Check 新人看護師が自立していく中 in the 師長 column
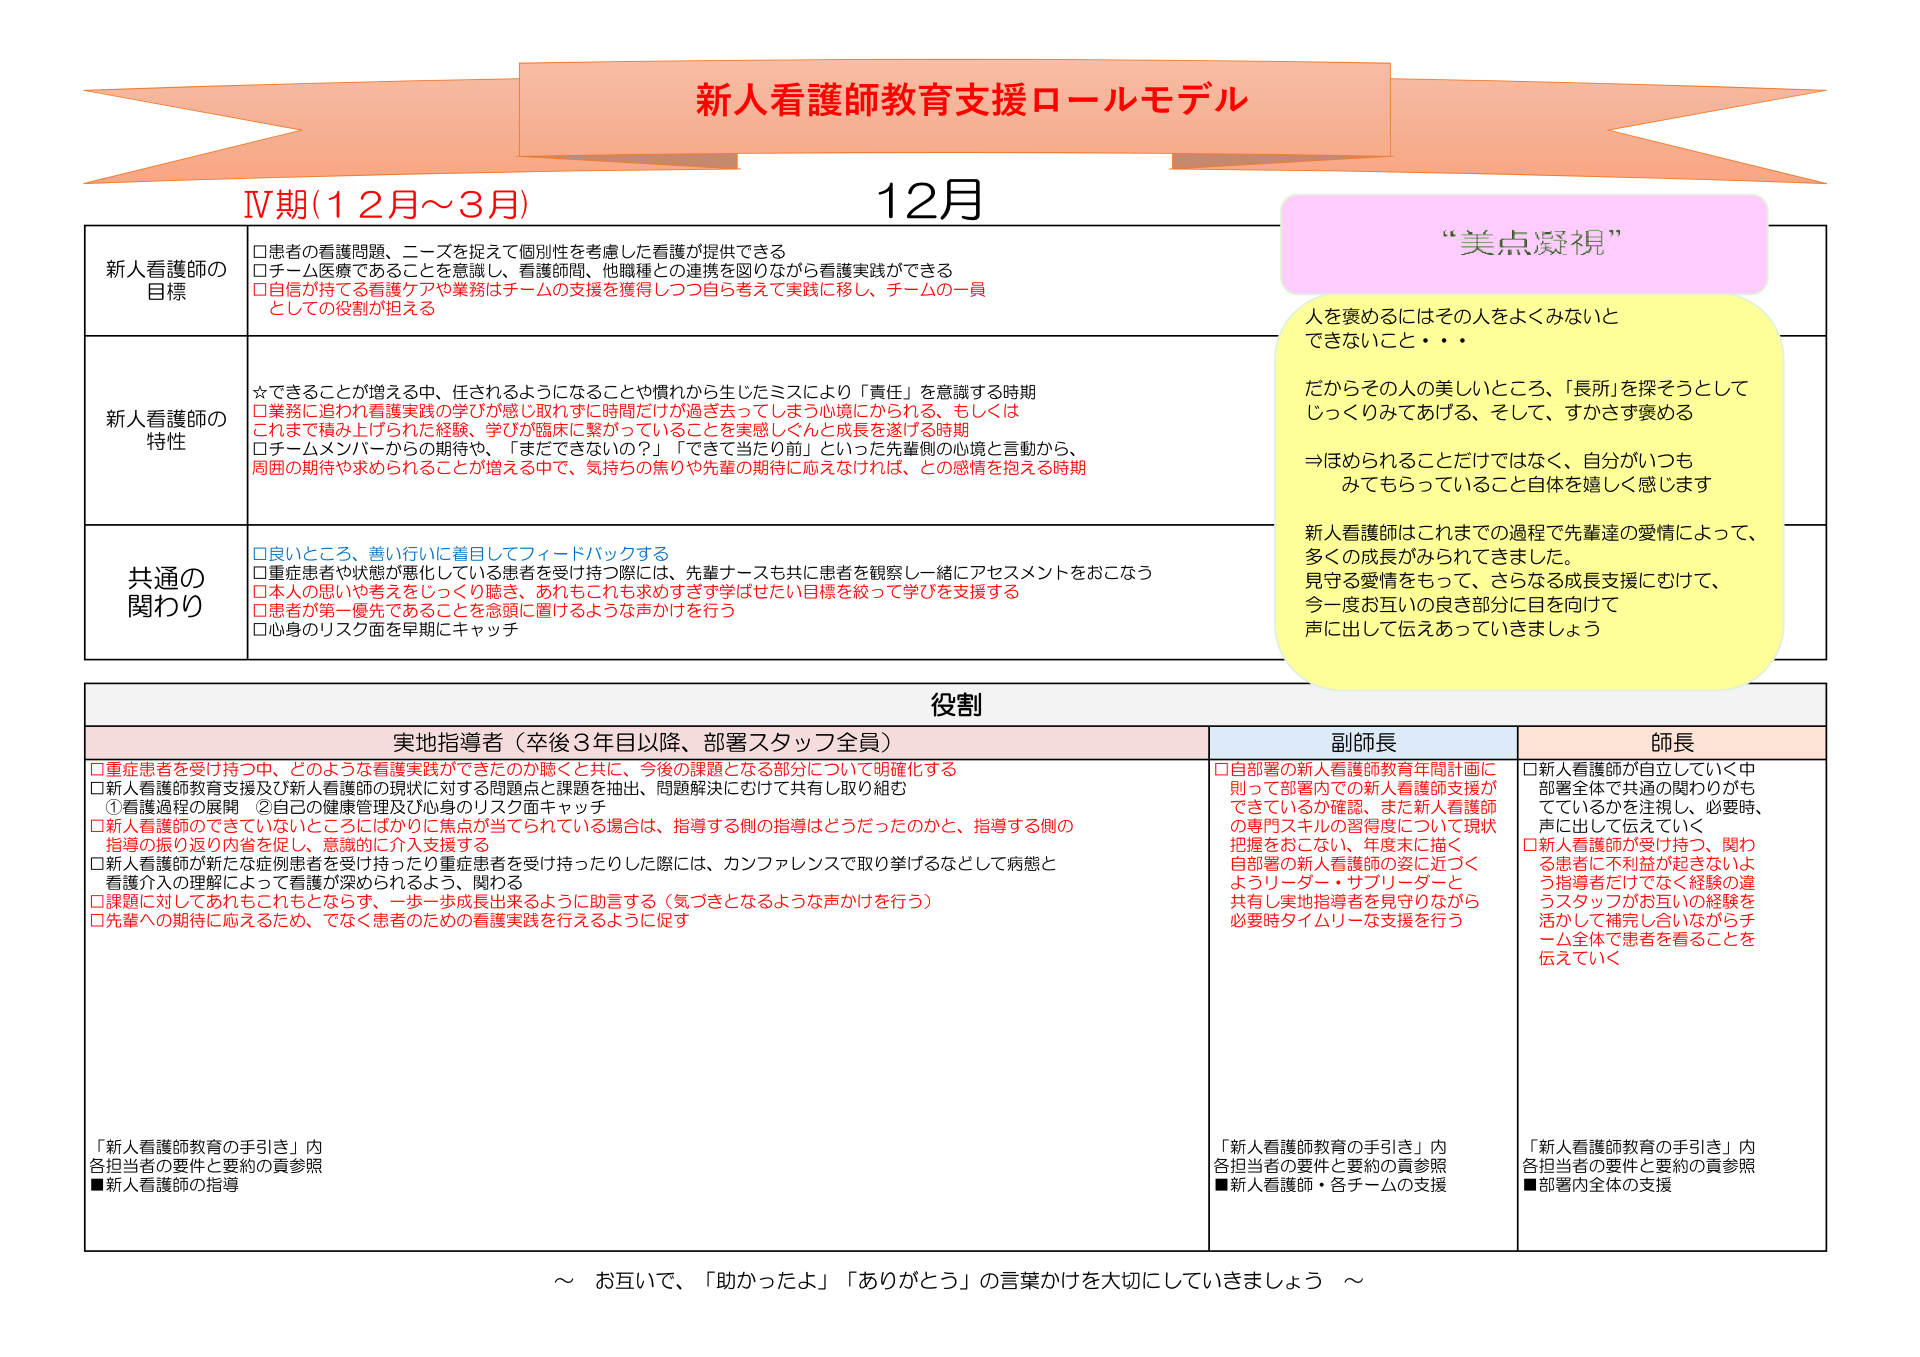 (1530, 770)
